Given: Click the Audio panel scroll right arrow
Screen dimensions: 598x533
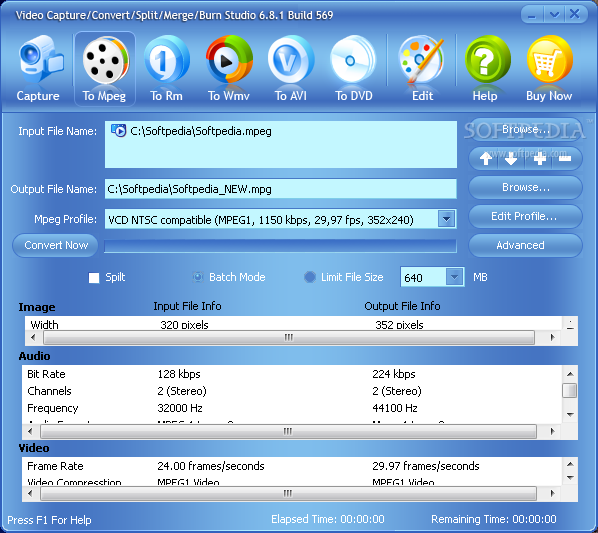Looking at the screenshot, I should (x=552, y=432).
